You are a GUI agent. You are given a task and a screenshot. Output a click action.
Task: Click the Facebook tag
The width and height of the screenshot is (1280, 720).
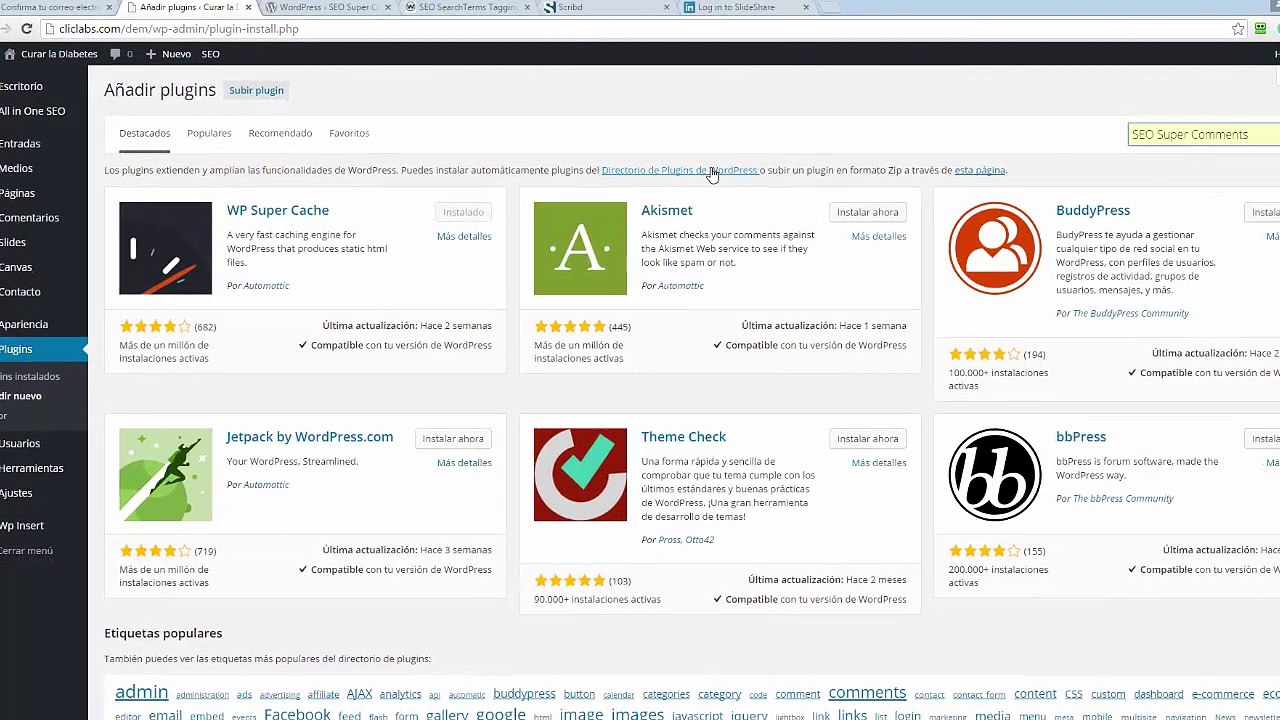coord(297,714)
